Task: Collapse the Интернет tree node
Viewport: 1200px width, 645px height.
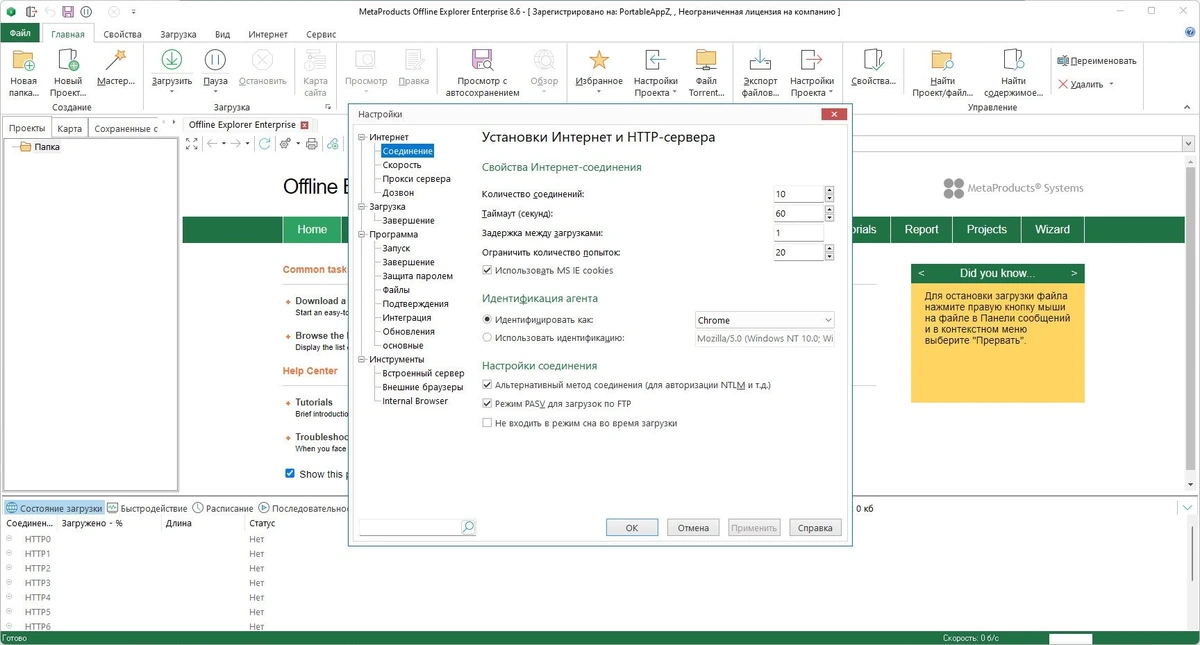Action: tap(363, 137)
